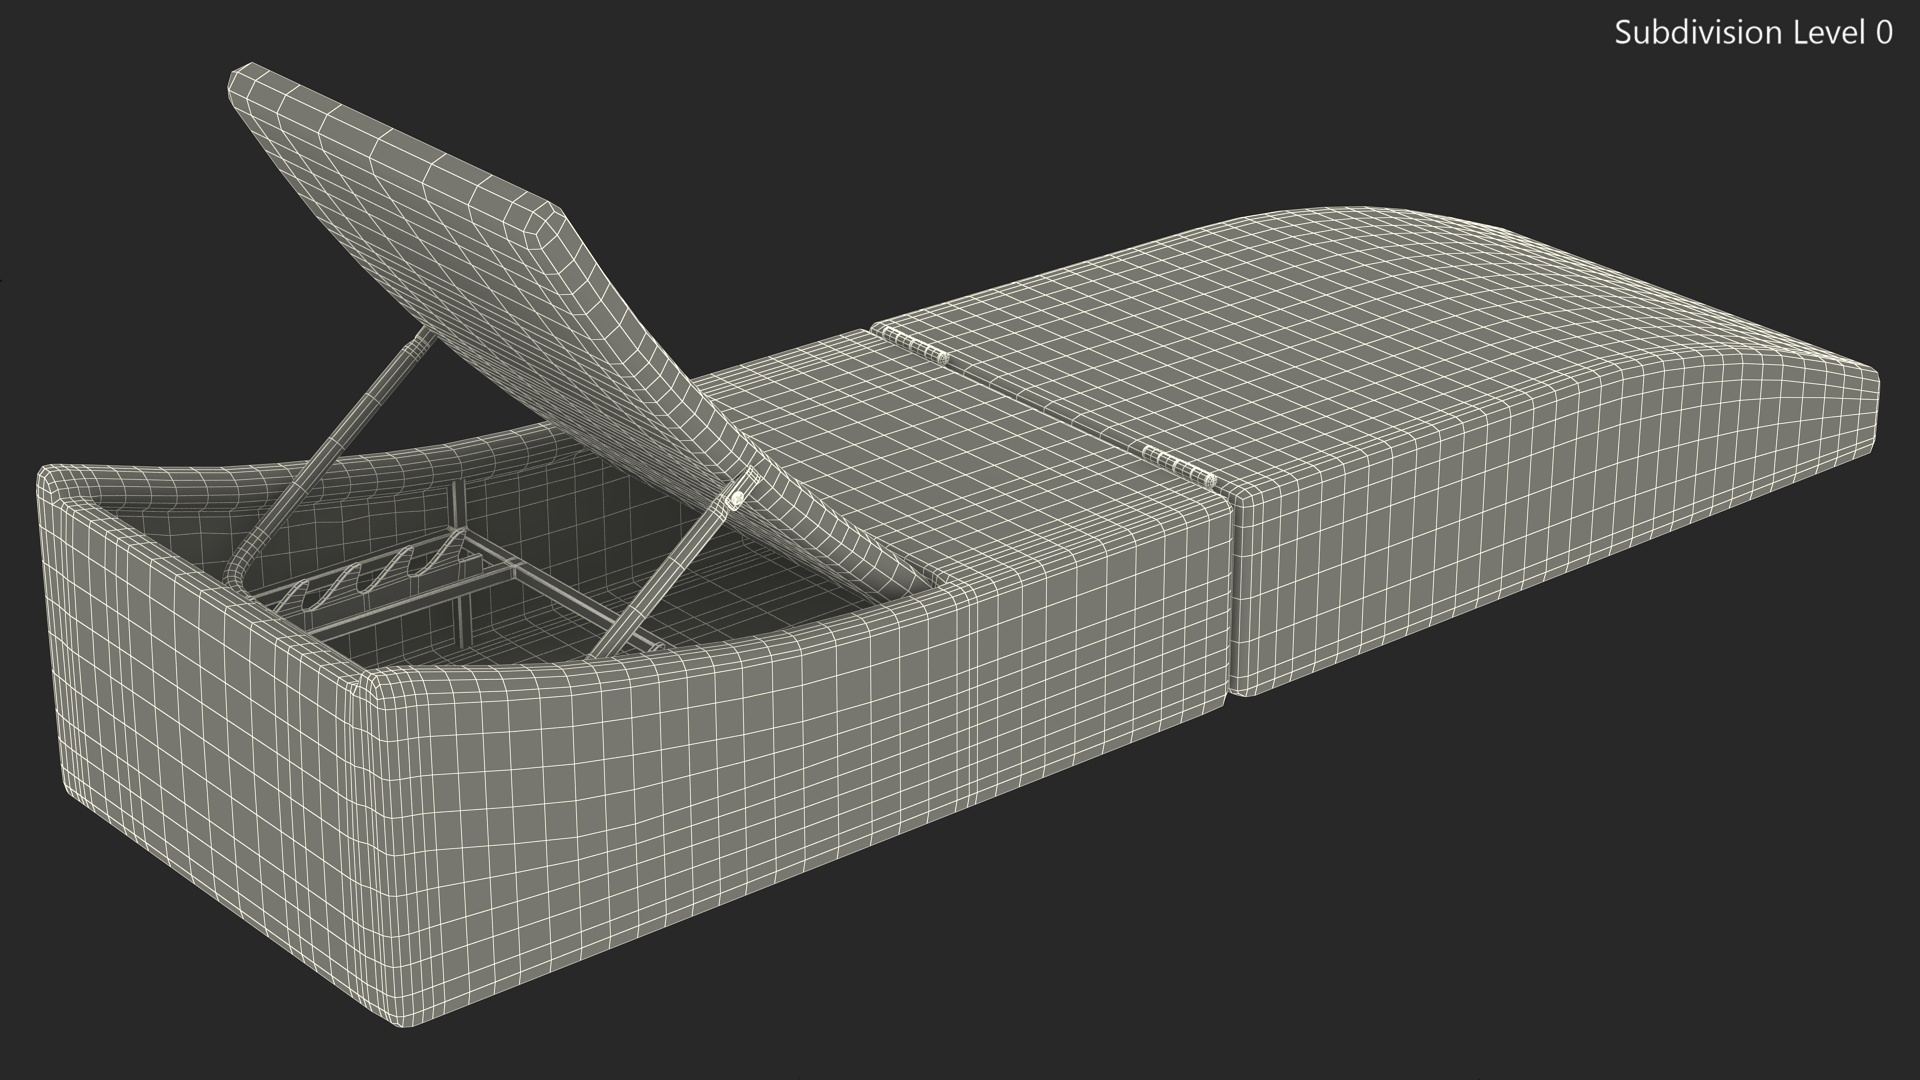Select the lower hinge near the front edge
1920x1080 pixels.
[1178, 465]
